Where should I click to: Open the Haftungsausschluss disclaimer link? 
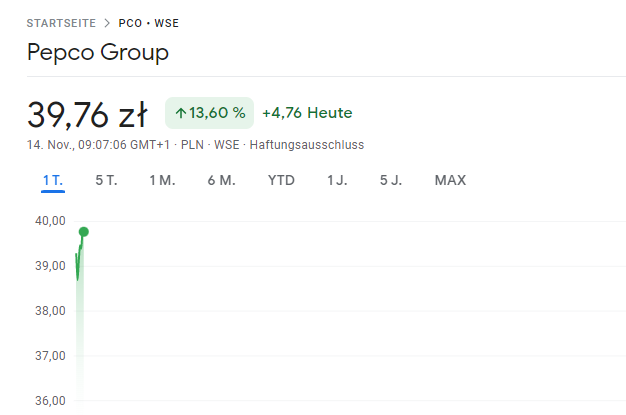[307, 145]
